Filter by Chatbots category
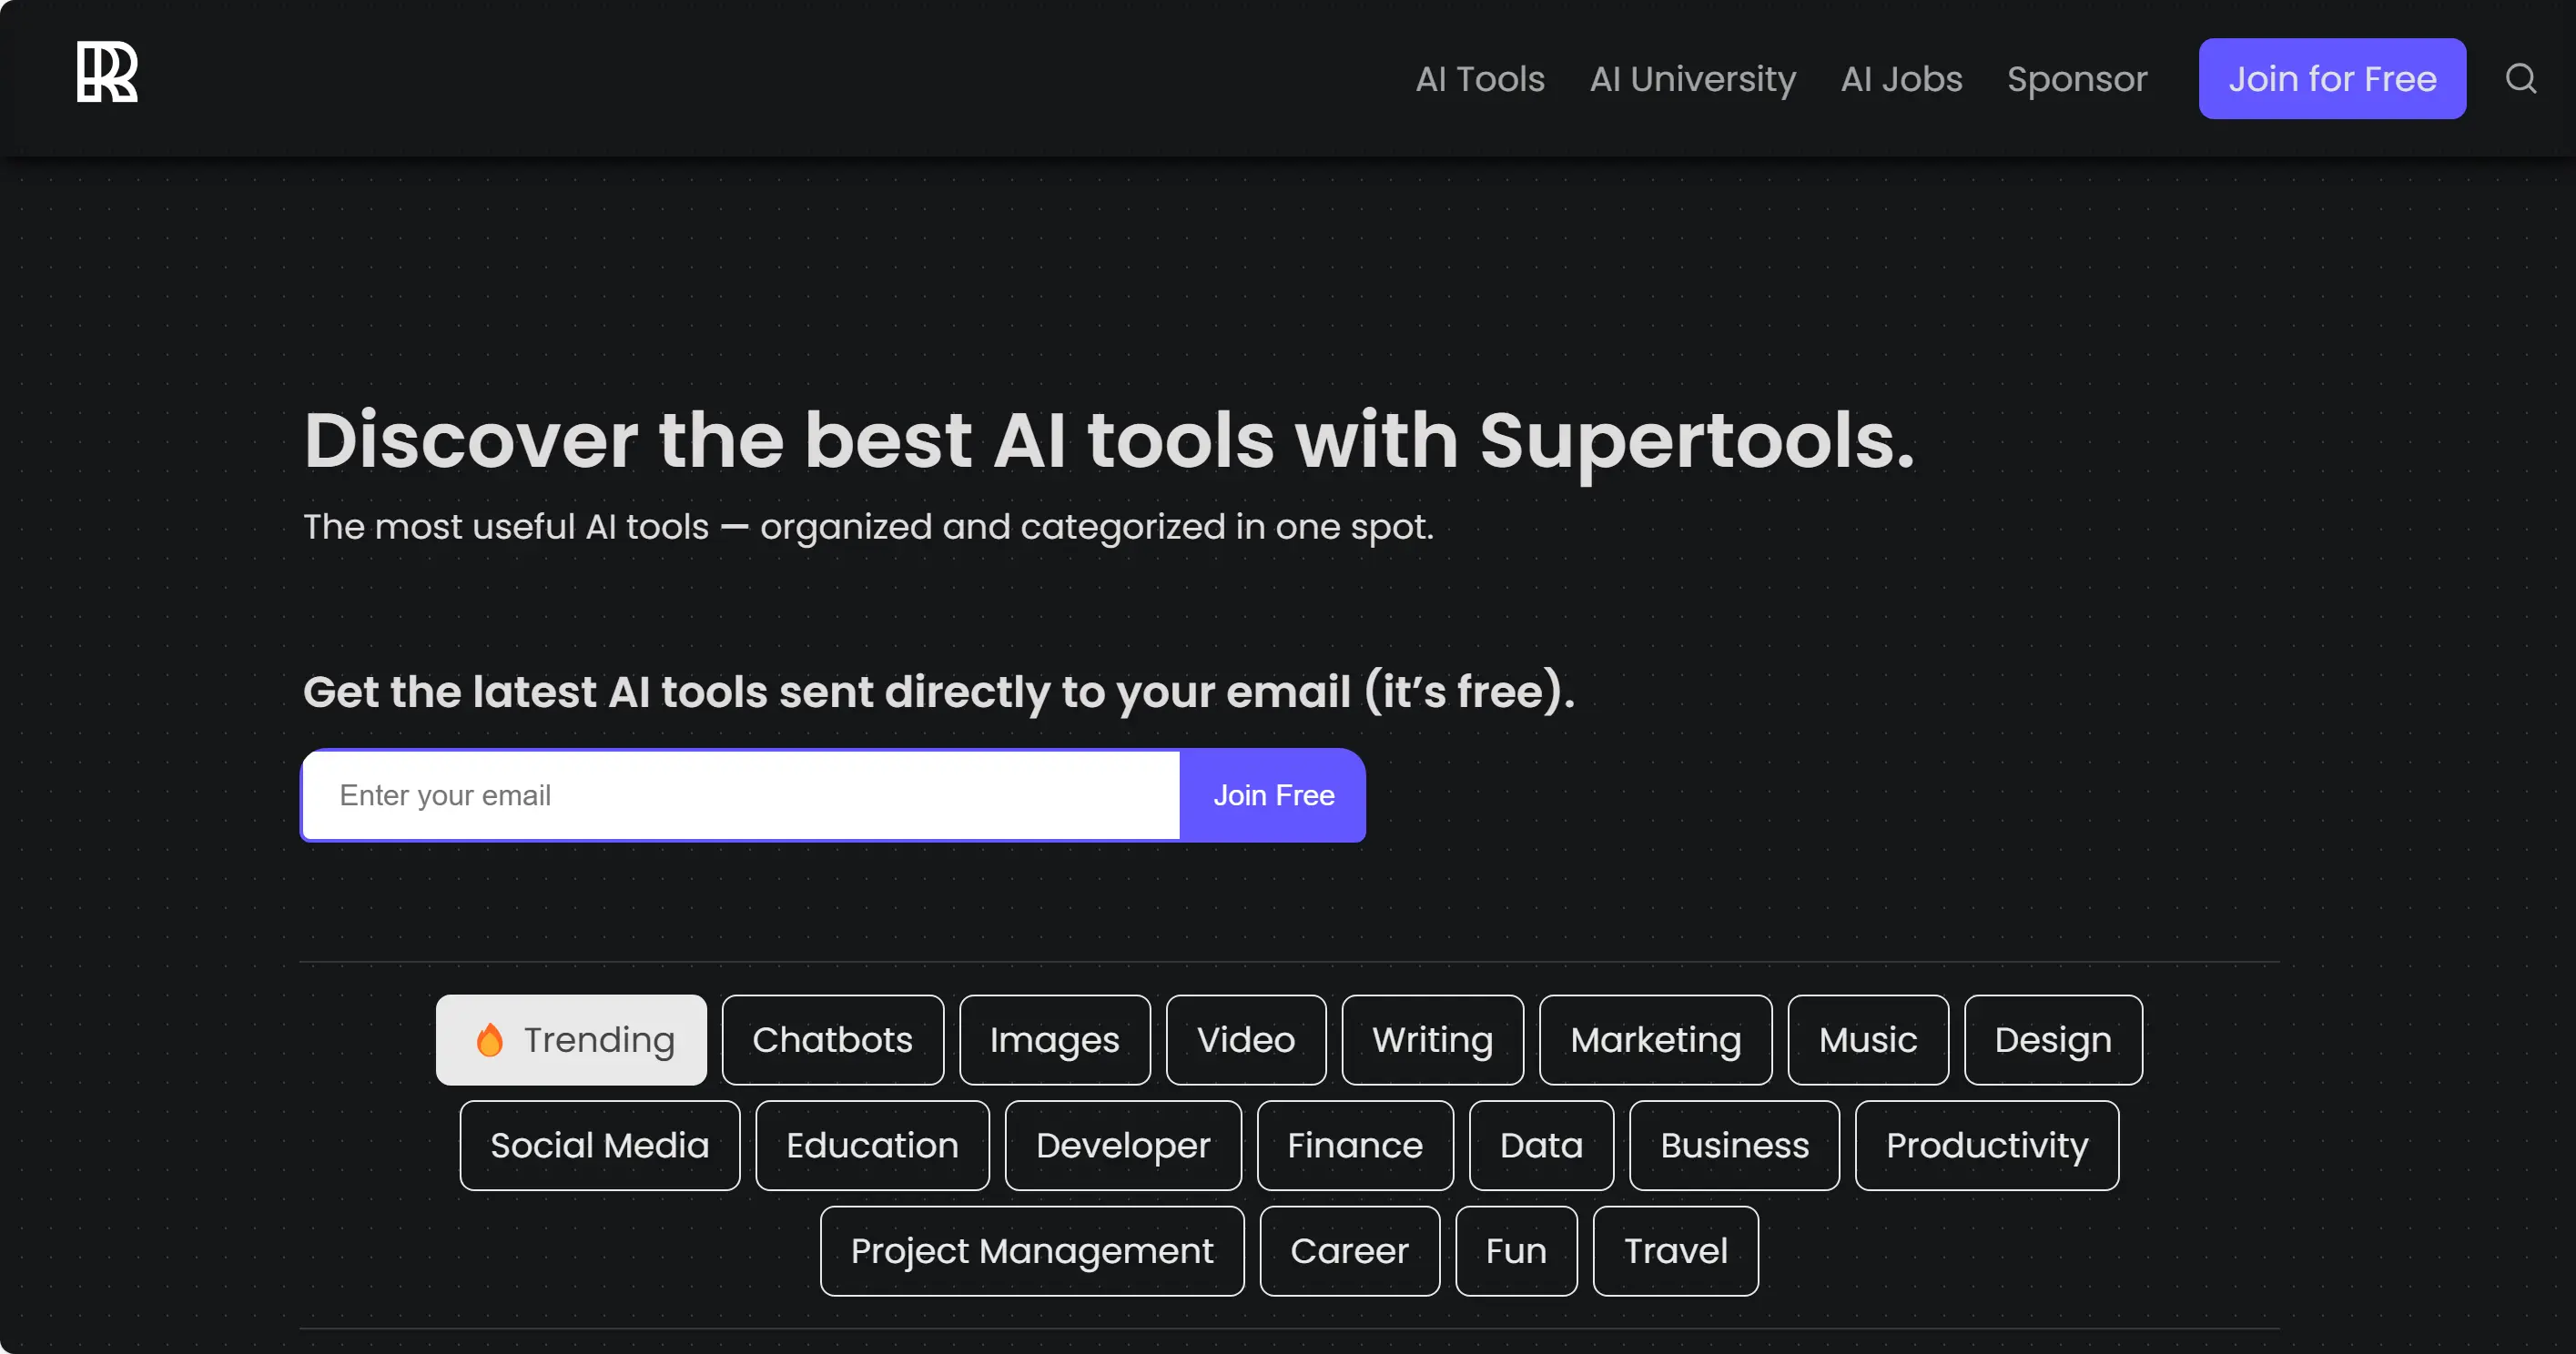Viewport: 2576px width, 1354px height. (x=833, y=1040)
